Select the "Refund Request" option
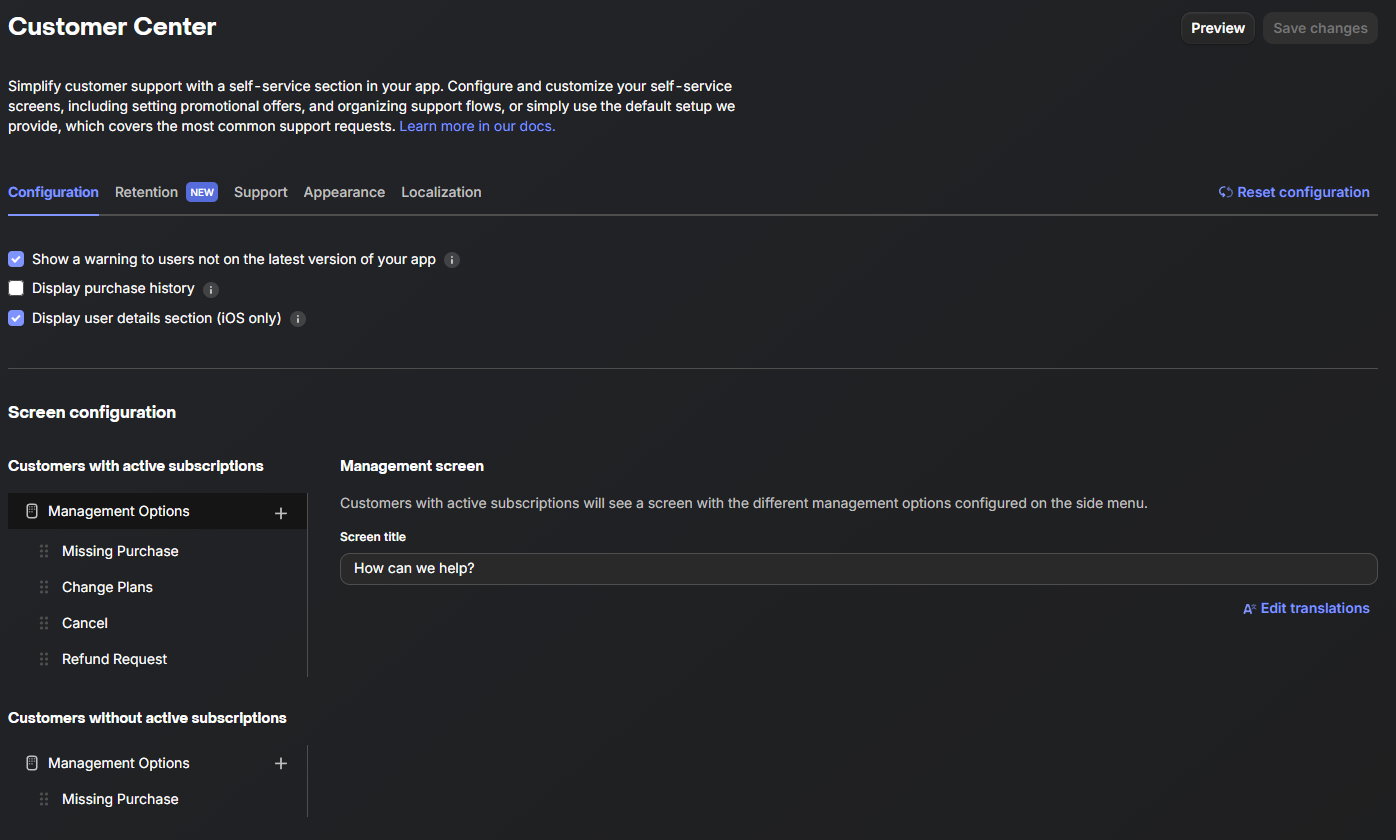 [x=114, y=658]
